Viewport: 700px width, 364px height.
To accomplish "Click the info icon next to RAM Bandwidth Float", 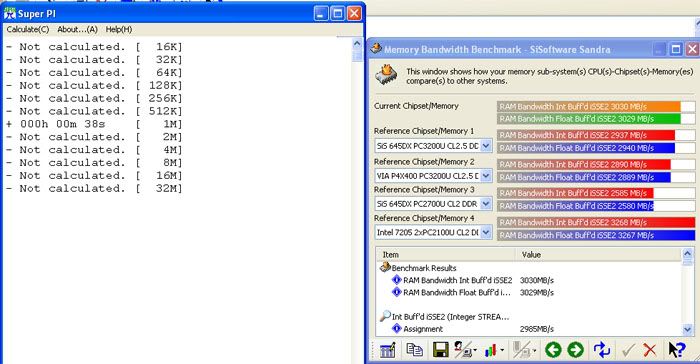I will (x=396, y=292).
